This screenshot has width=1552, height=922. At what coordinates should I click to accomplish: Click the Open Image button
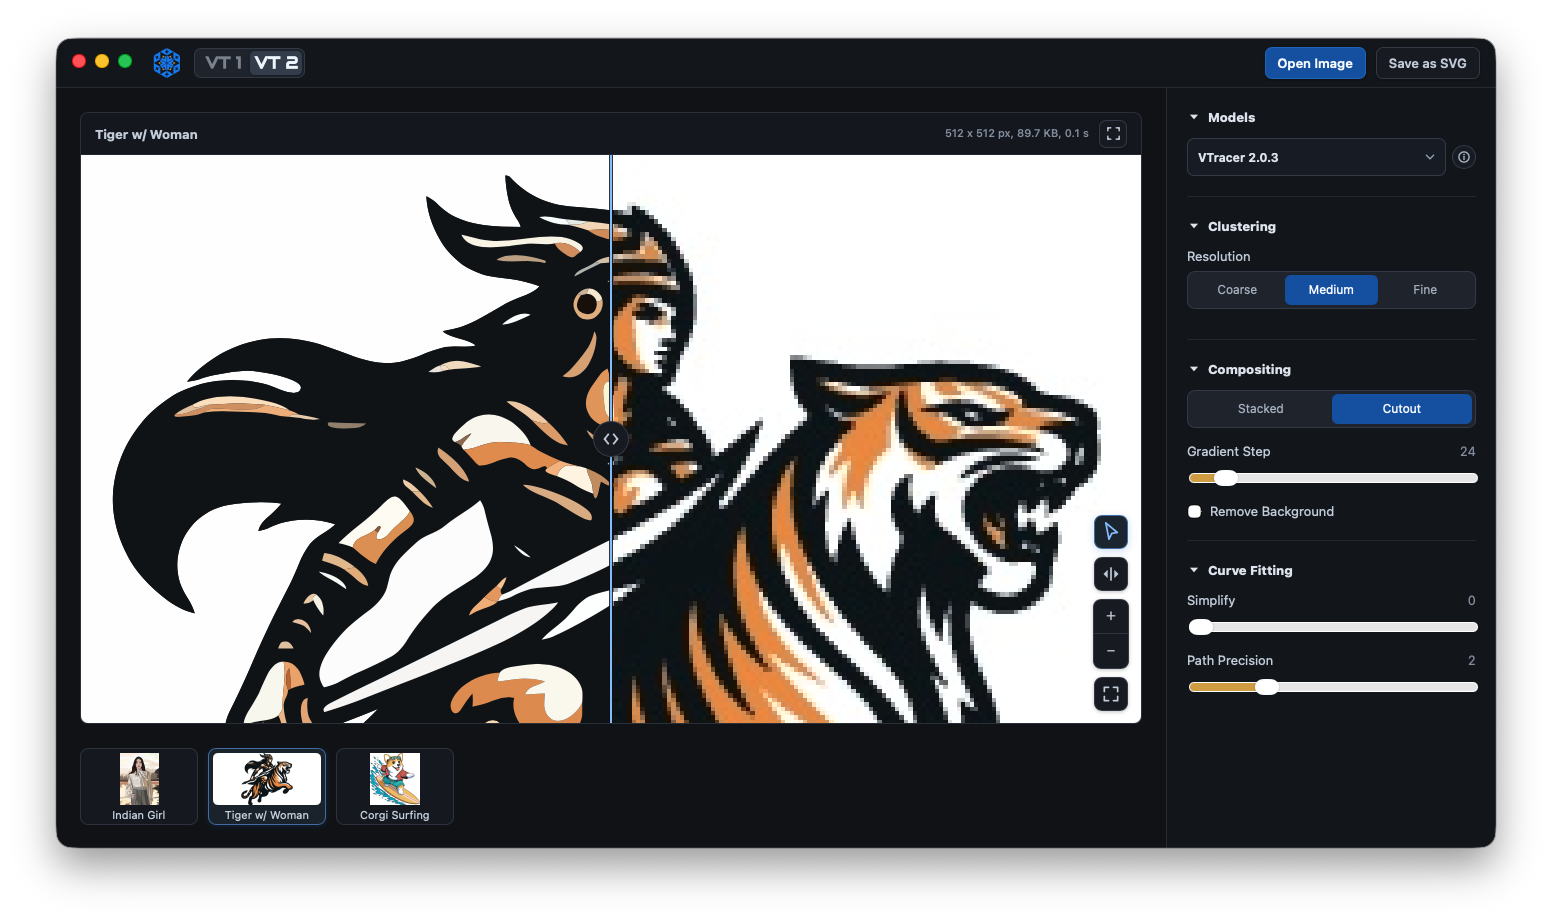pyautogui.click(x=1315, y=63)
